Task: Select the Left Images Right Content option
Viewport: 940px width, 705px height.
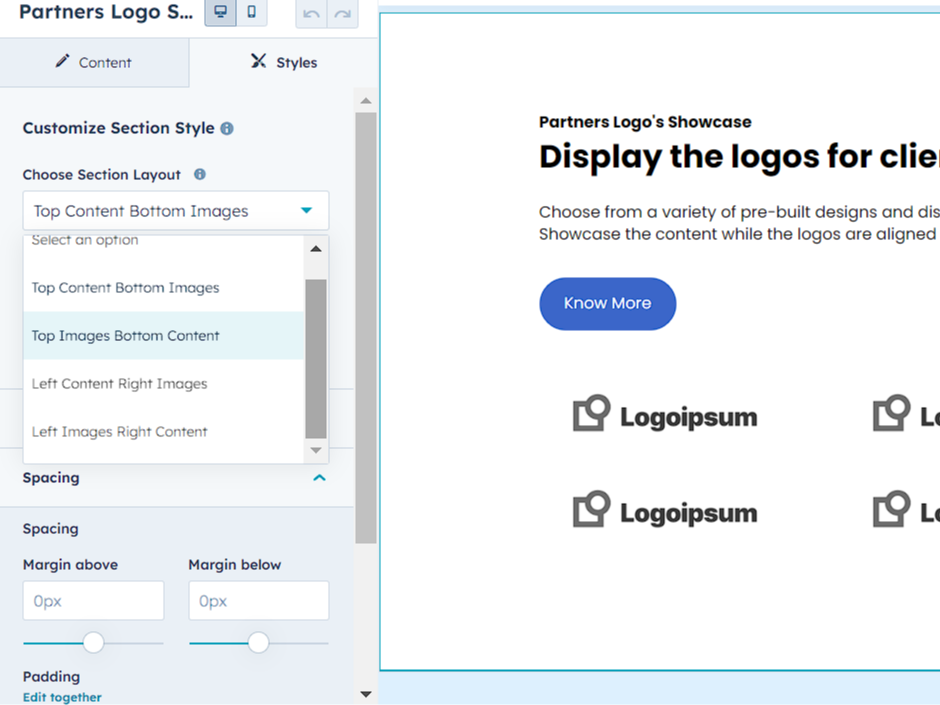Action: (x=119, y=431)
